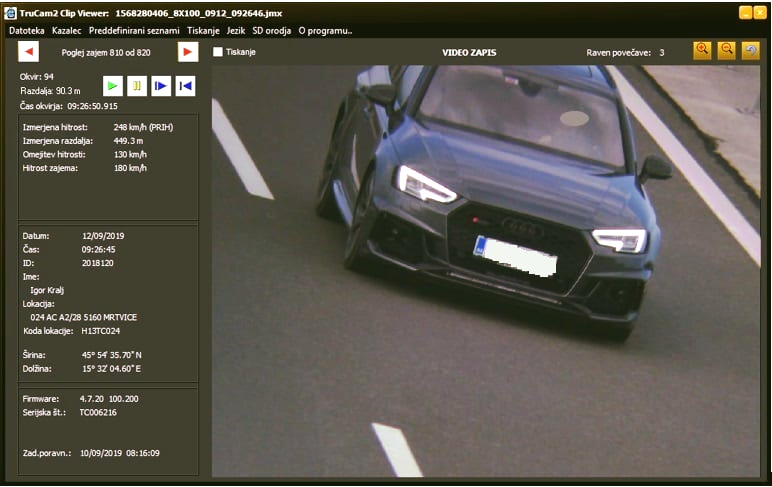Zoom in on the video image

(x=702, y=50)
